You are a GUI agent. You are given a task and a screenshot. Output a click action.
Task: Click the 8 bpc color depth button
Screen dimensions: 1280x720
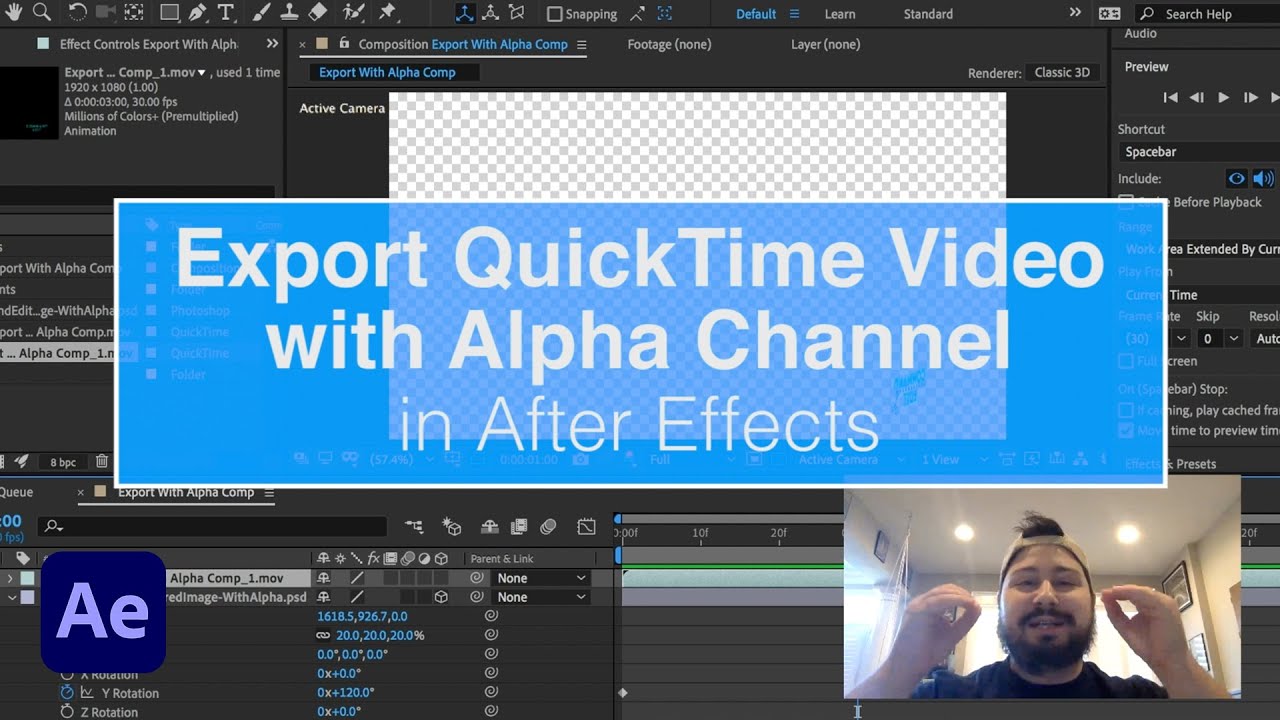pos(63,463)
